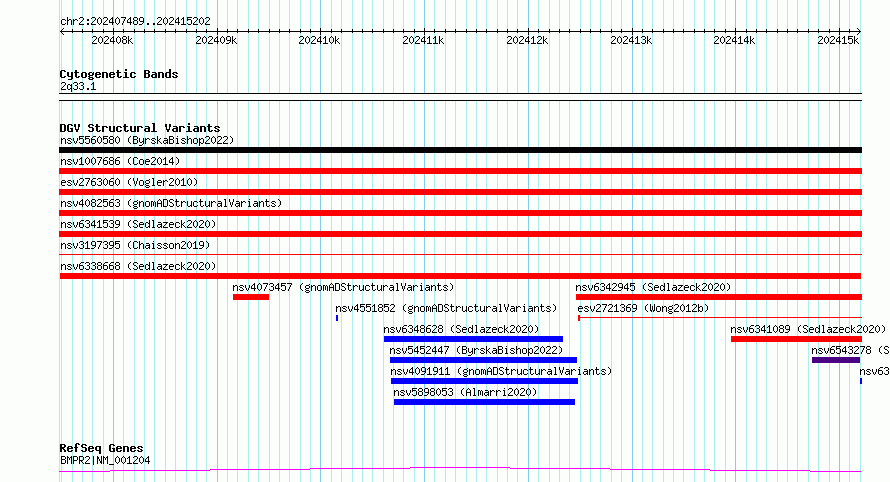
Task: Click the 202411k ruler tick label
Action: pos(423,40)
